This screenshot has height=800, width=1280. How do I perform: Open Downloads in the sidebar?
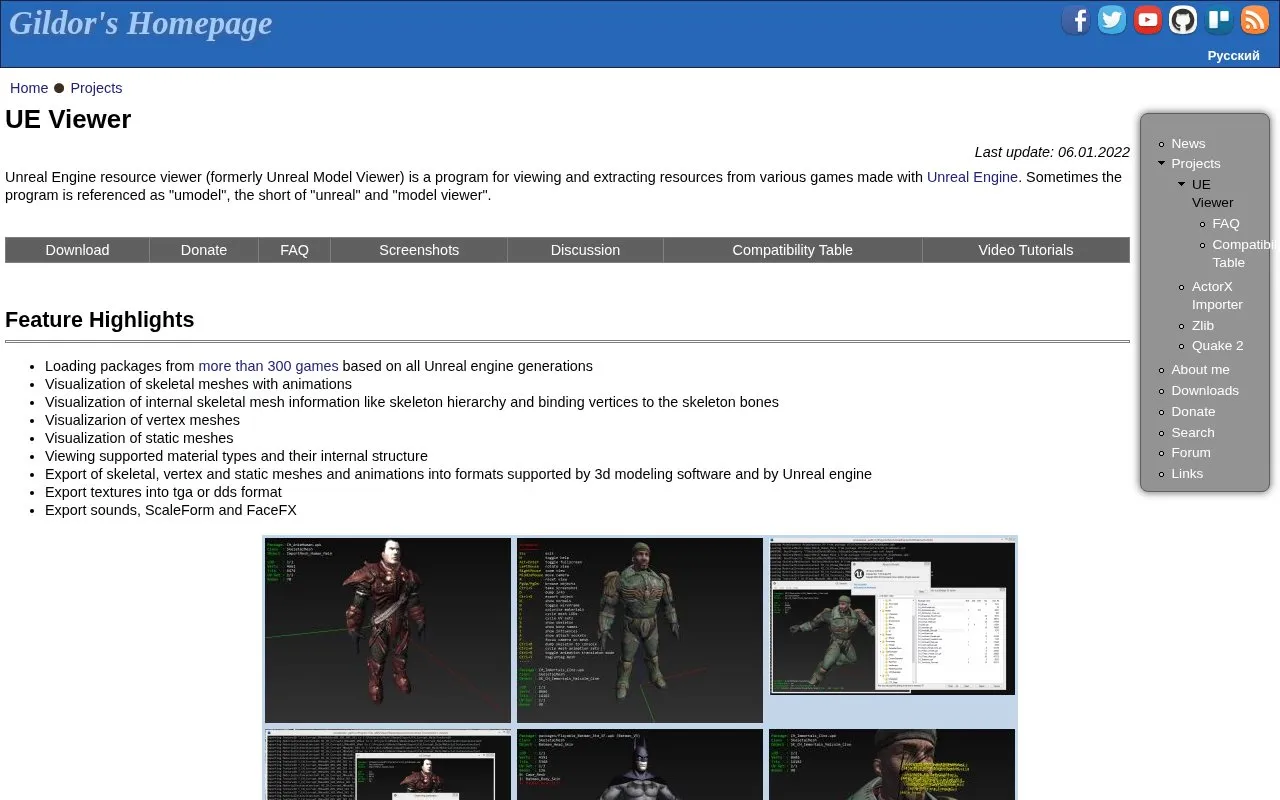click(1205, 390)
